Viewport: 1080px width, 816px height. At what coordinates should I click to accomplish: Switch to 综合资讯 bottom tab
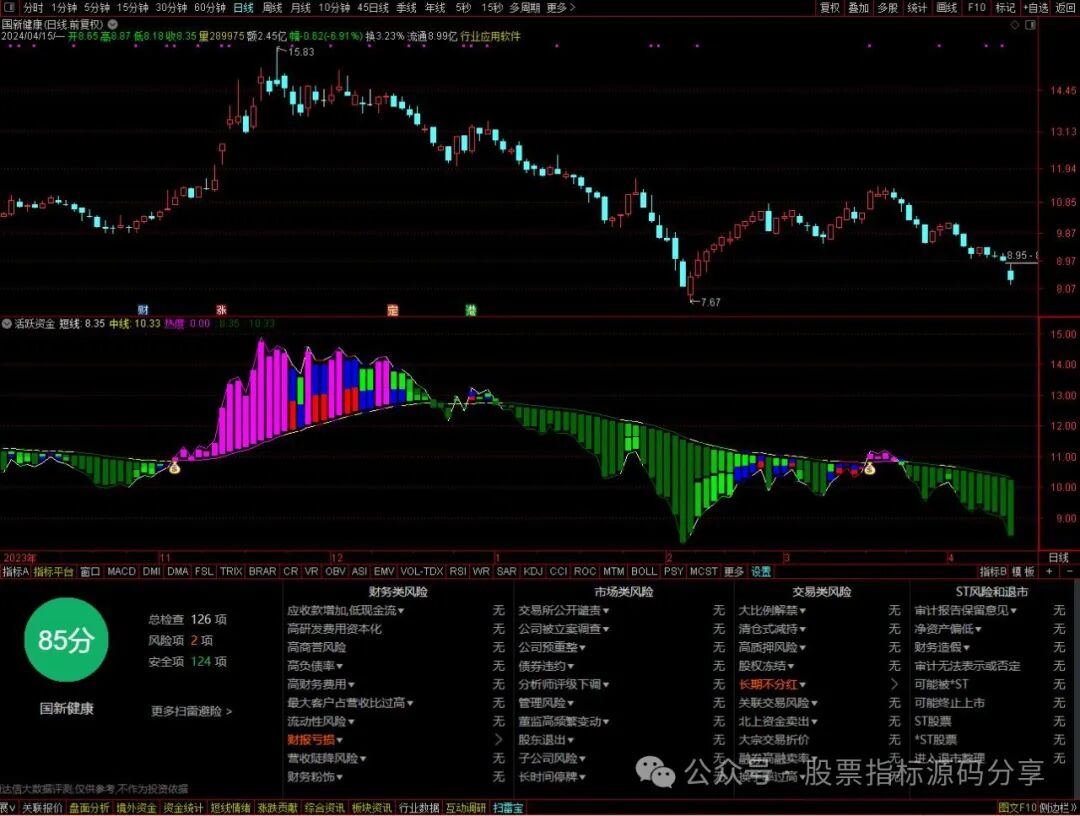click(324, 808)
